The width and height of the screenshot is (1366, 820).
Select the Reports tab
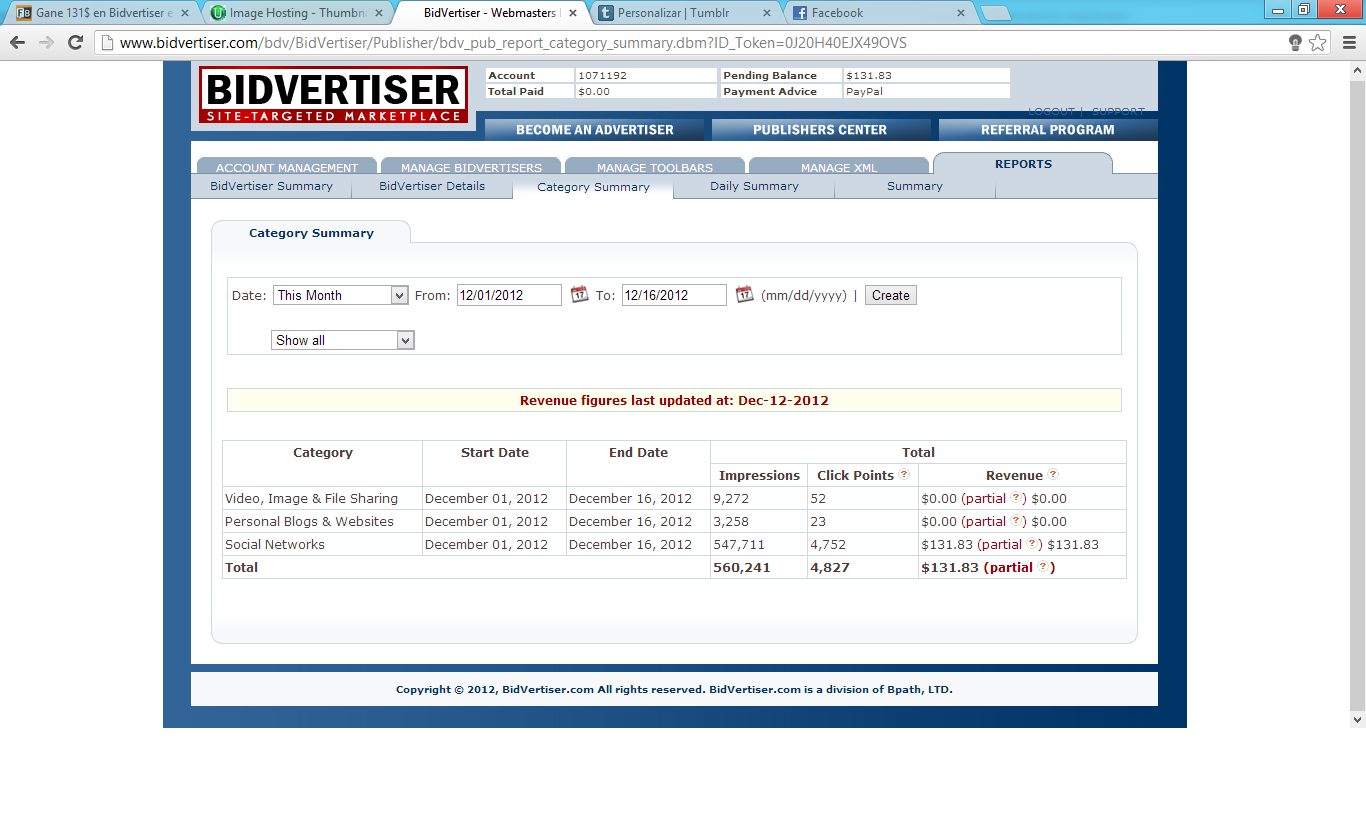[1023, 164]
